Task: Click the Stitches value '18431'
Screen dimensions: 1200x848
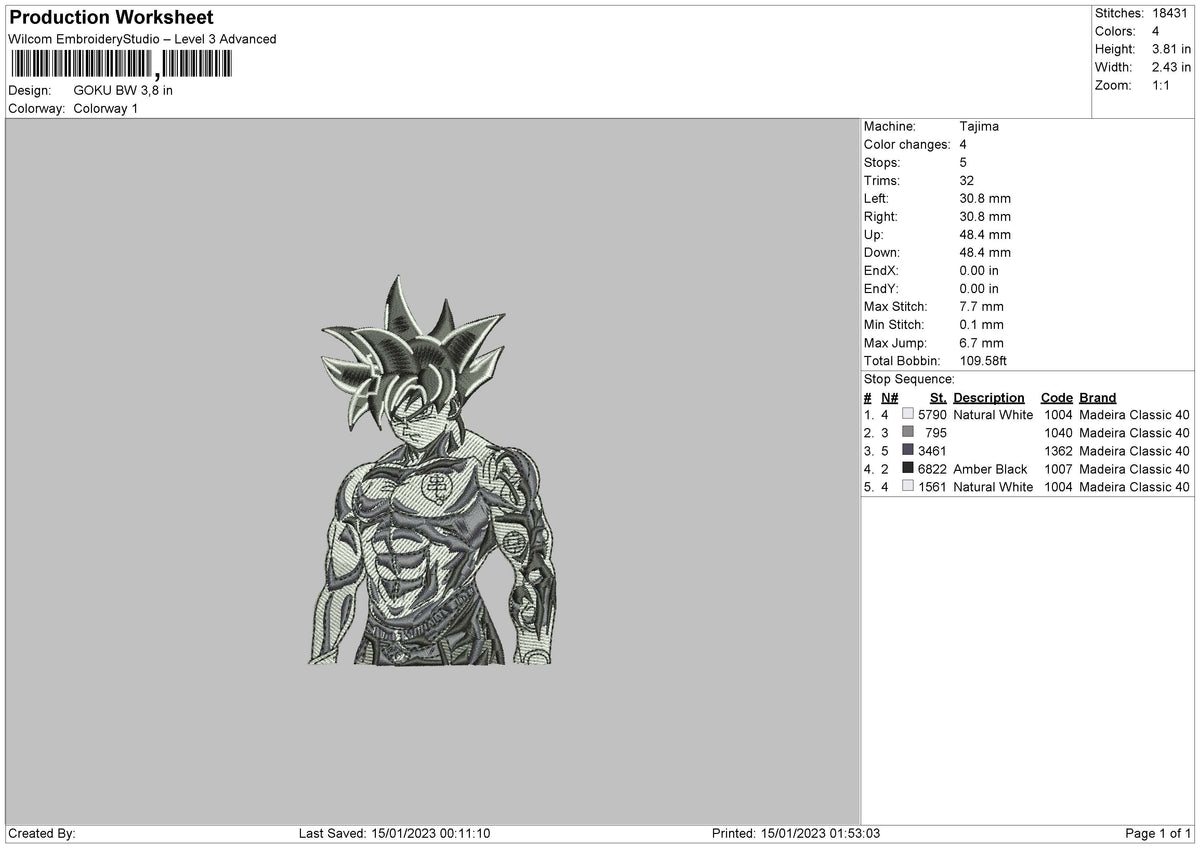Action: tap(1171, 13)
